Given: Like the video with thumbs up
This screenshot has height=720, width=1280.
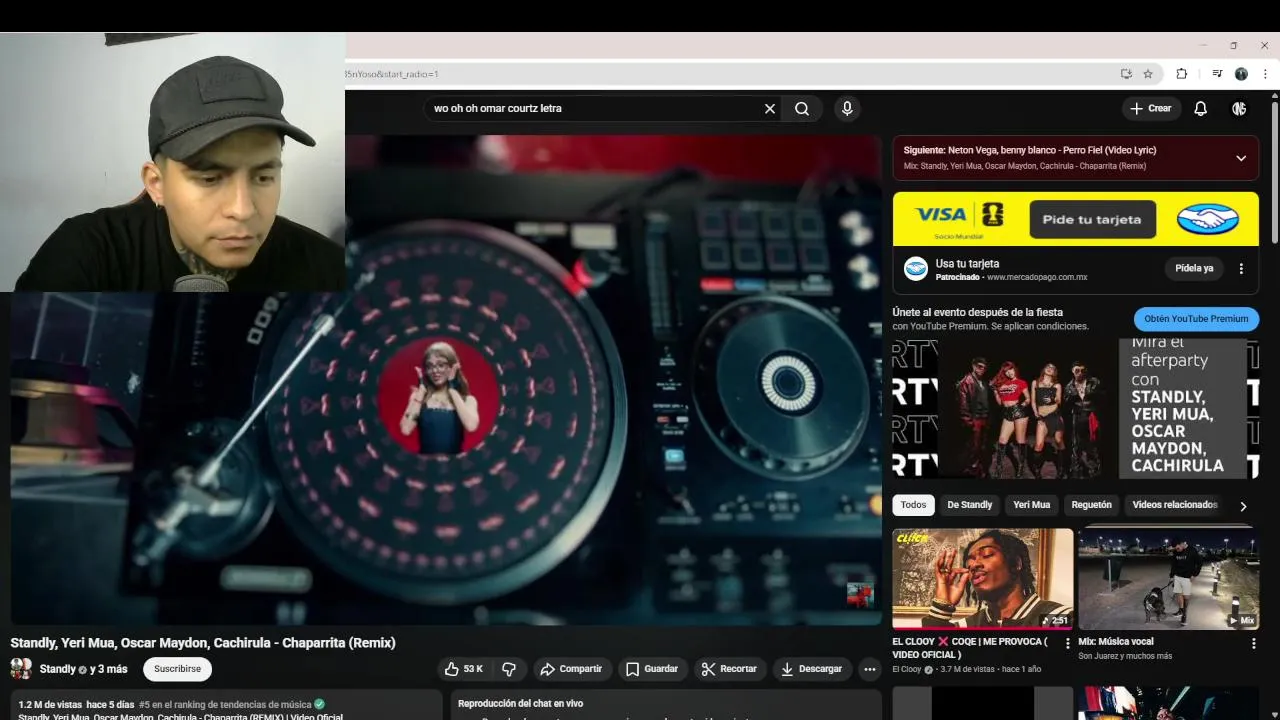Looking at the screenshot, I should point(463,669).
